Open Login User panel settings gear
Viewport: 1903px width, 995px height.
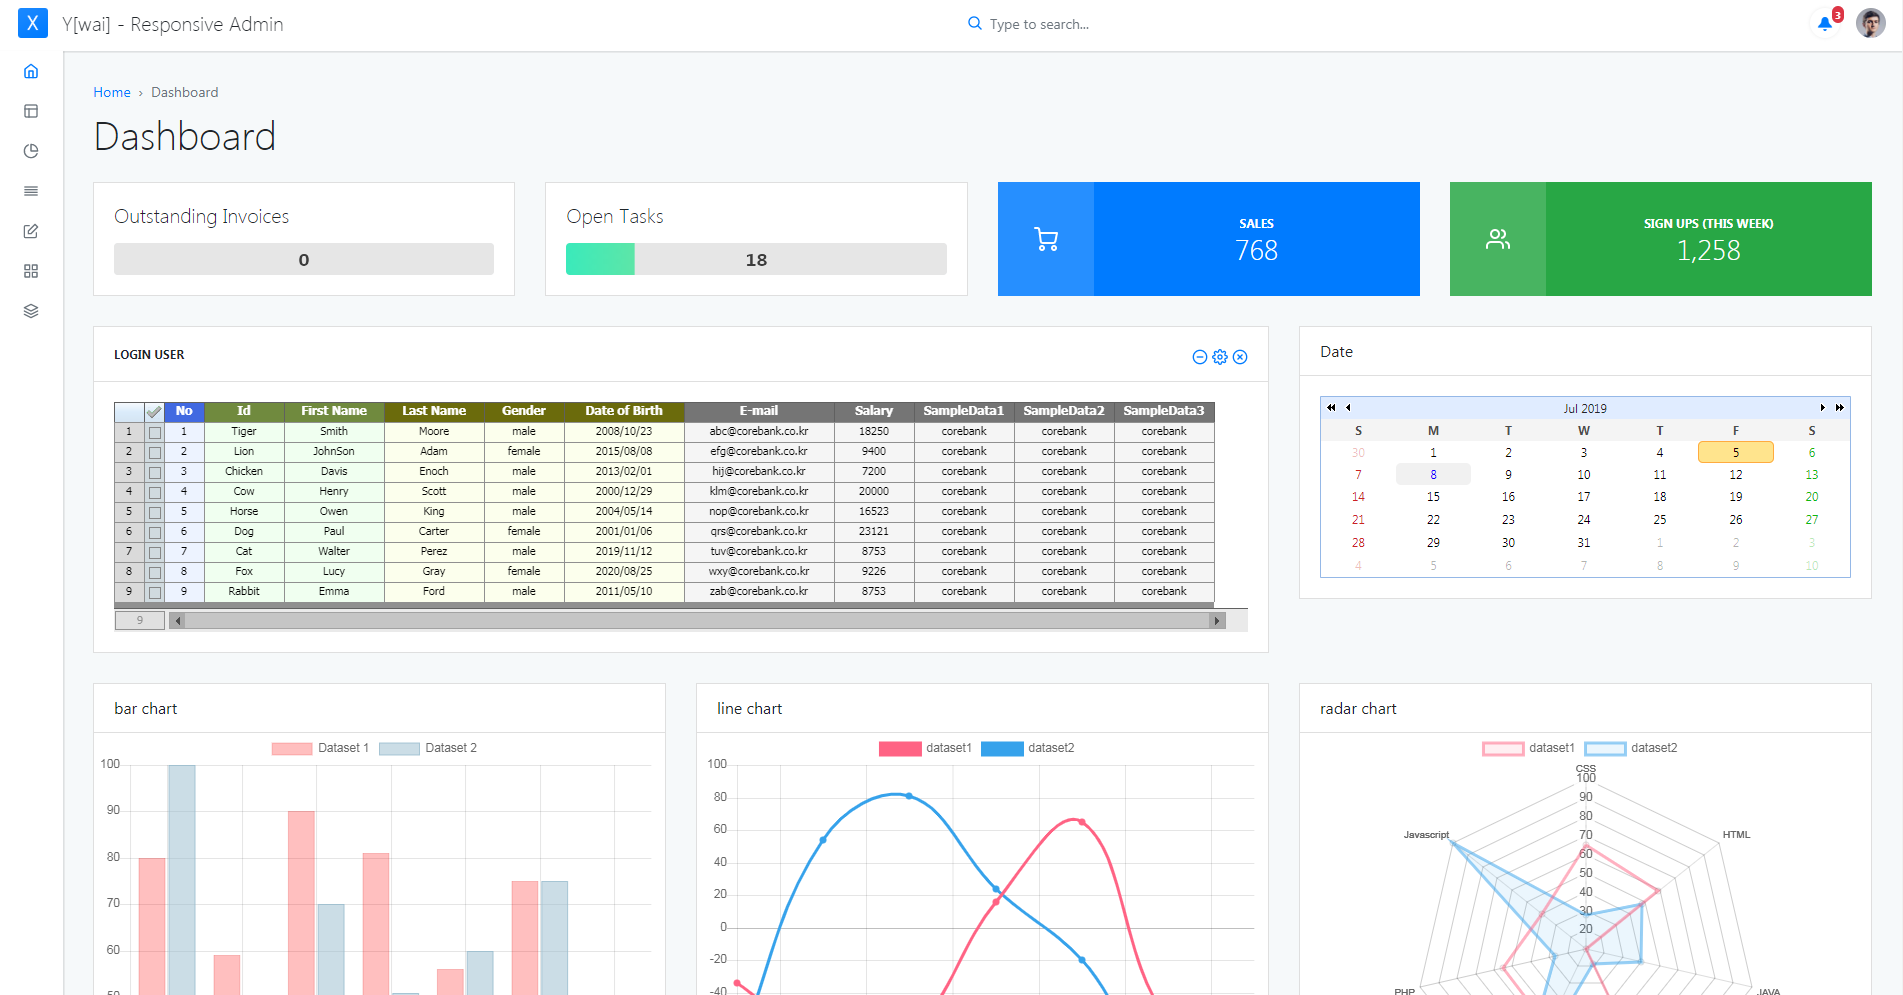[x=1220, y=357]
